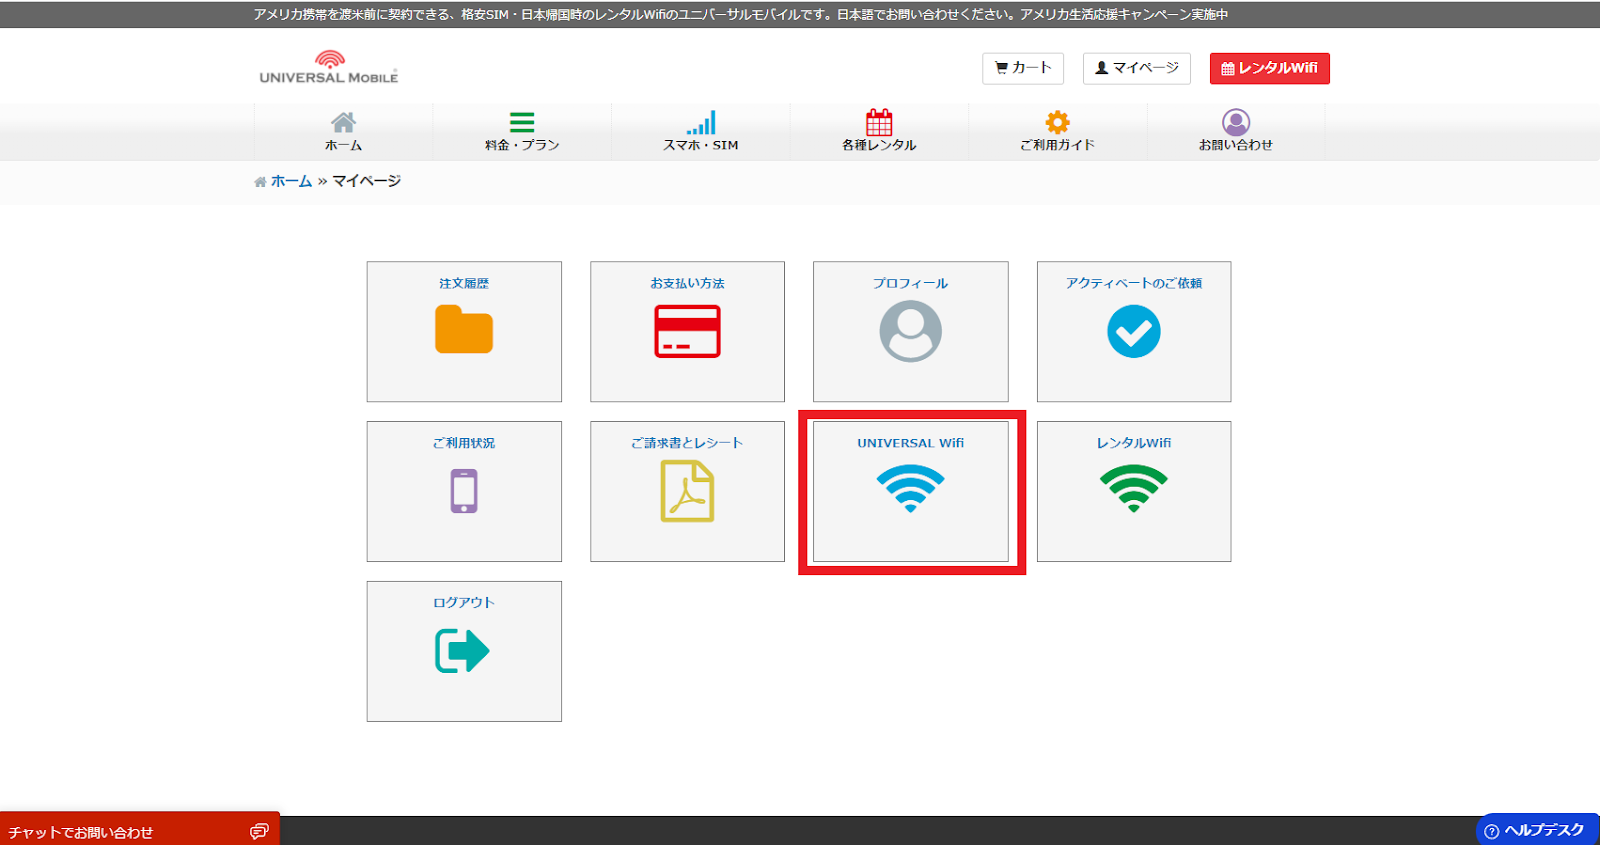Click the プロフィール tile title
The image size is (1600, 845).
point(910,283)
